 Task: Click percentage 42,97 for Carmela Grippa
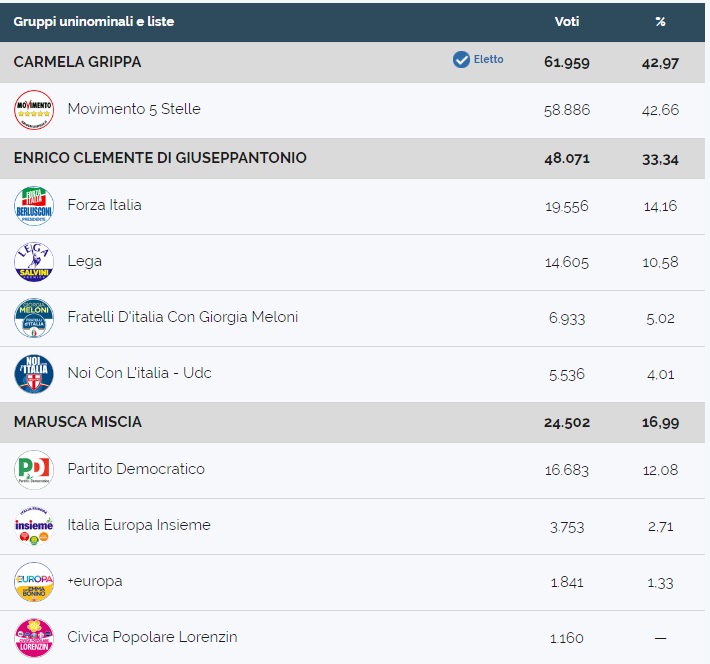point(660,63)
